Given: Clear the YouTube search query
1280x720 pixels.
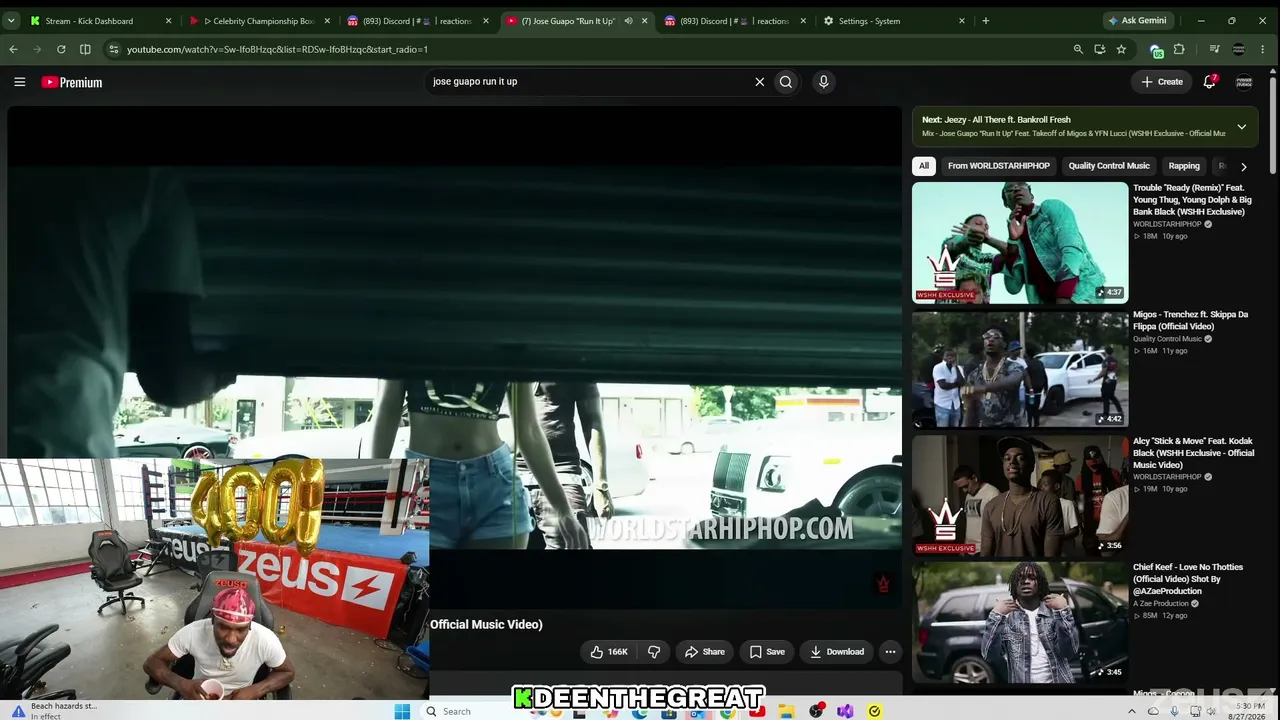Looking at the screenshot, I should tap(759, 82).
